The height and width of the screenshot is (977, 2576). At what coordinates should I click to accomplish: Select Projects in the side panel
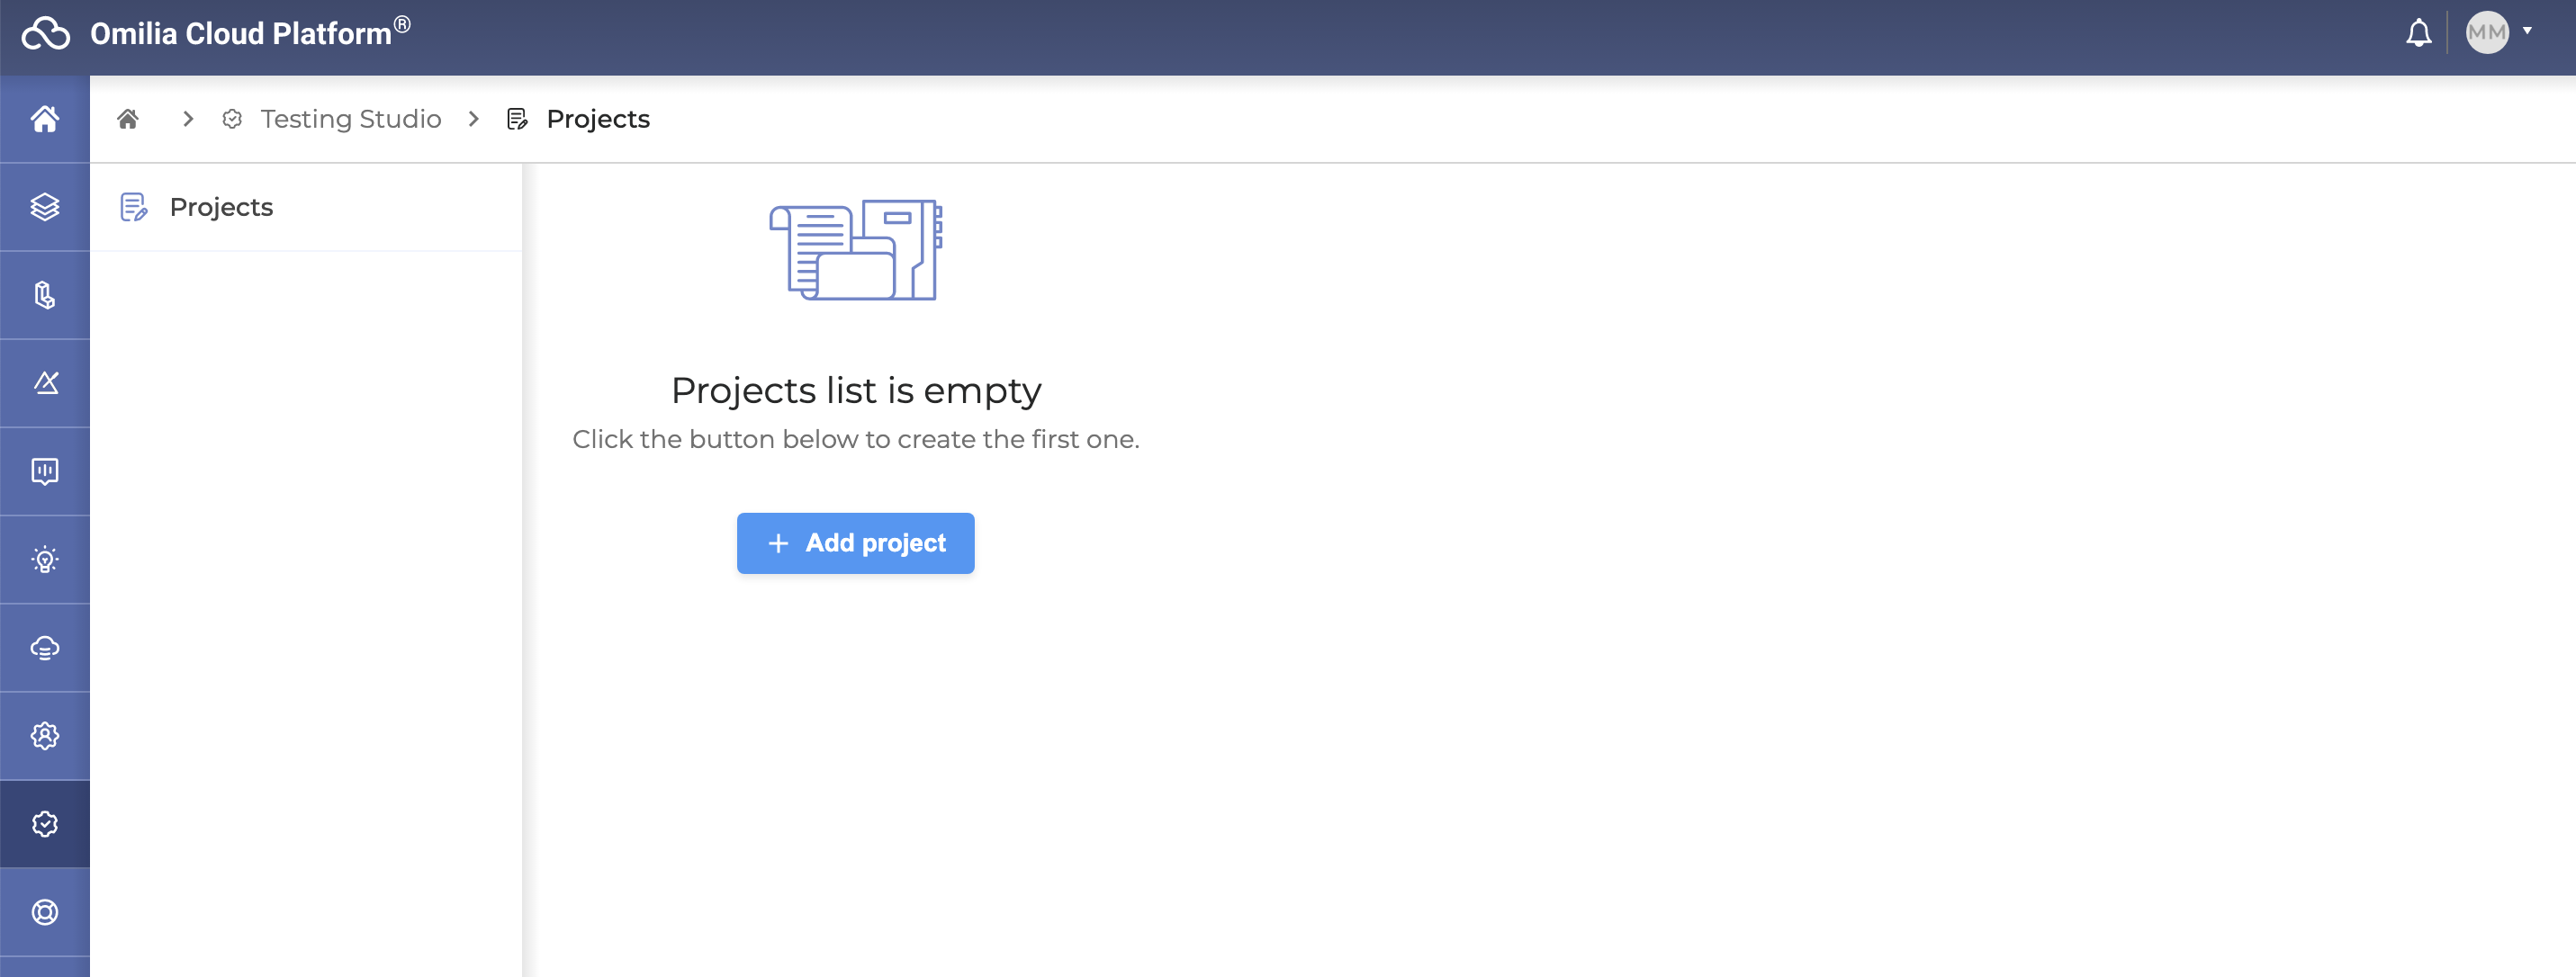tap(221, 207)
